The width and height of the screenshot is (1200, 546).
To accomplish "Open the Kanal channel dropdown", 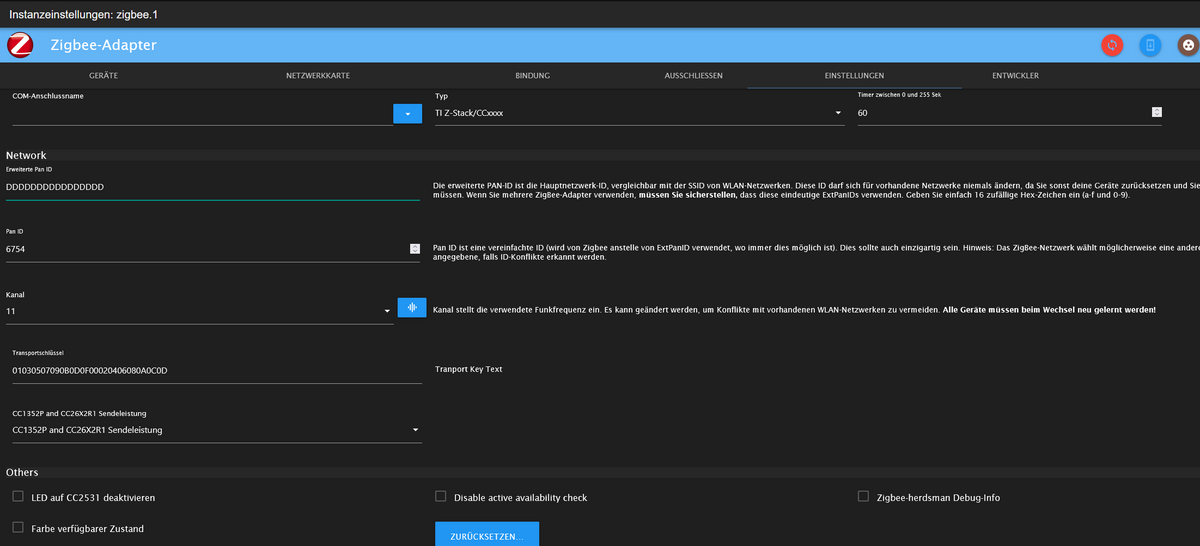I will tap(200, 311).
